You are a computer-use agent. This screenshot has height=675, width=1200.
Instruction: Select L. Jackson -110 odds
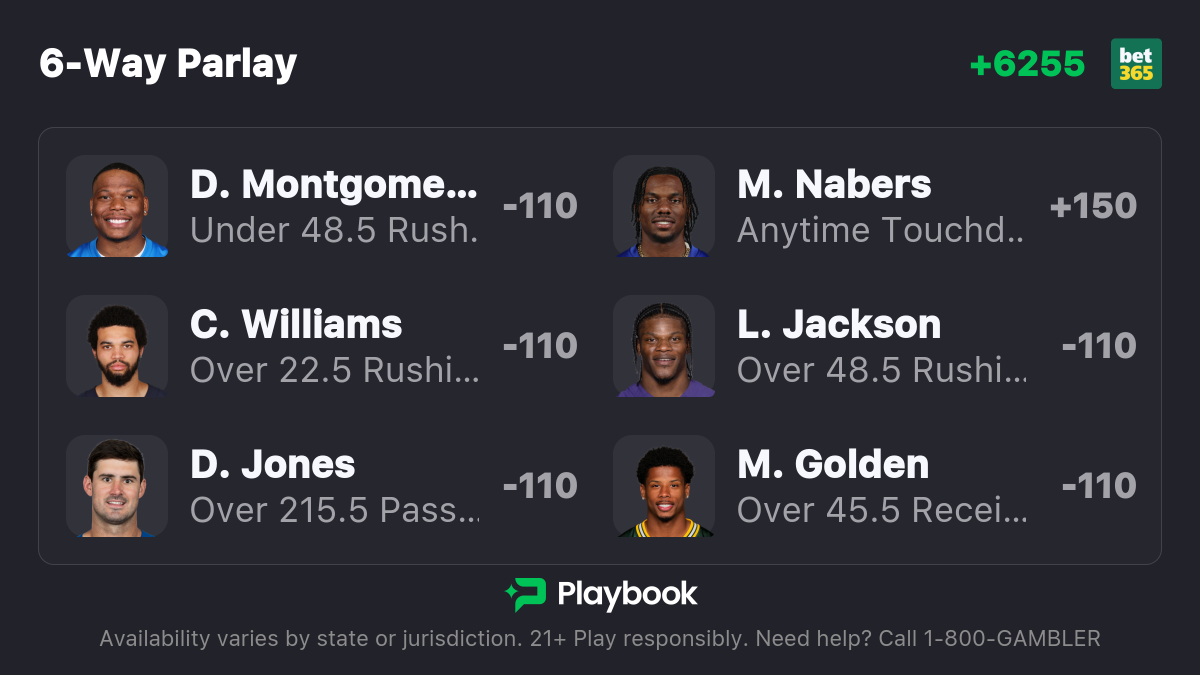tap(1099, 346)
